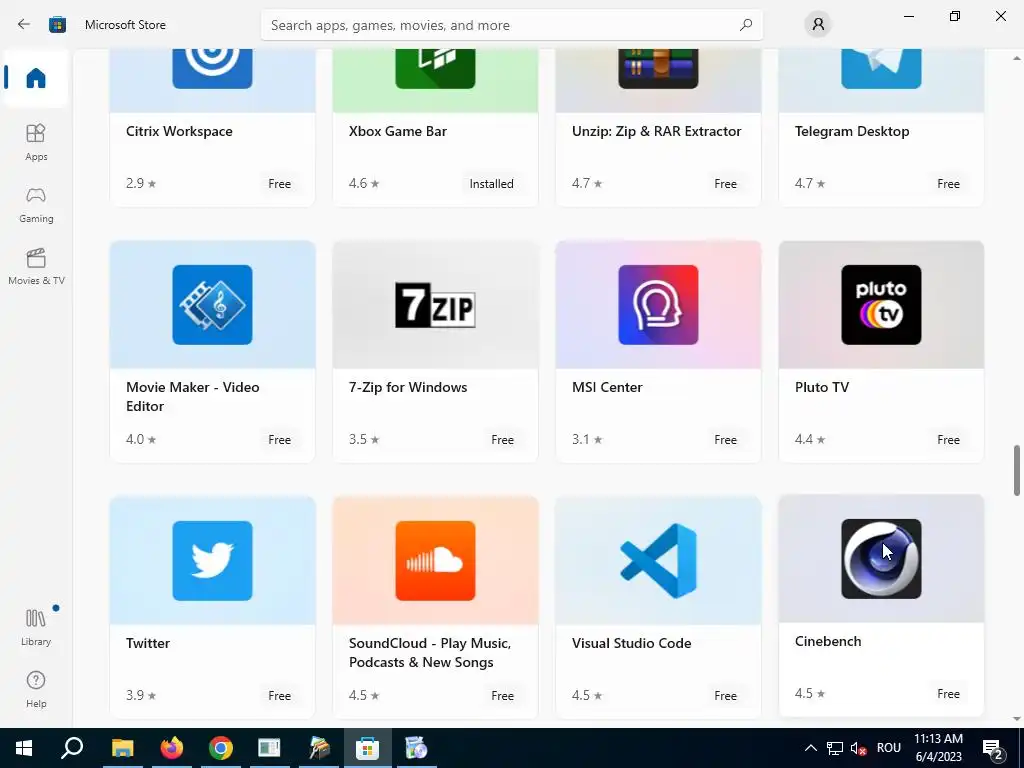The height and width of the screenshot is (768, 1024).
Task: Click Free label on Pluto TV card
Action: pos(948,440)
